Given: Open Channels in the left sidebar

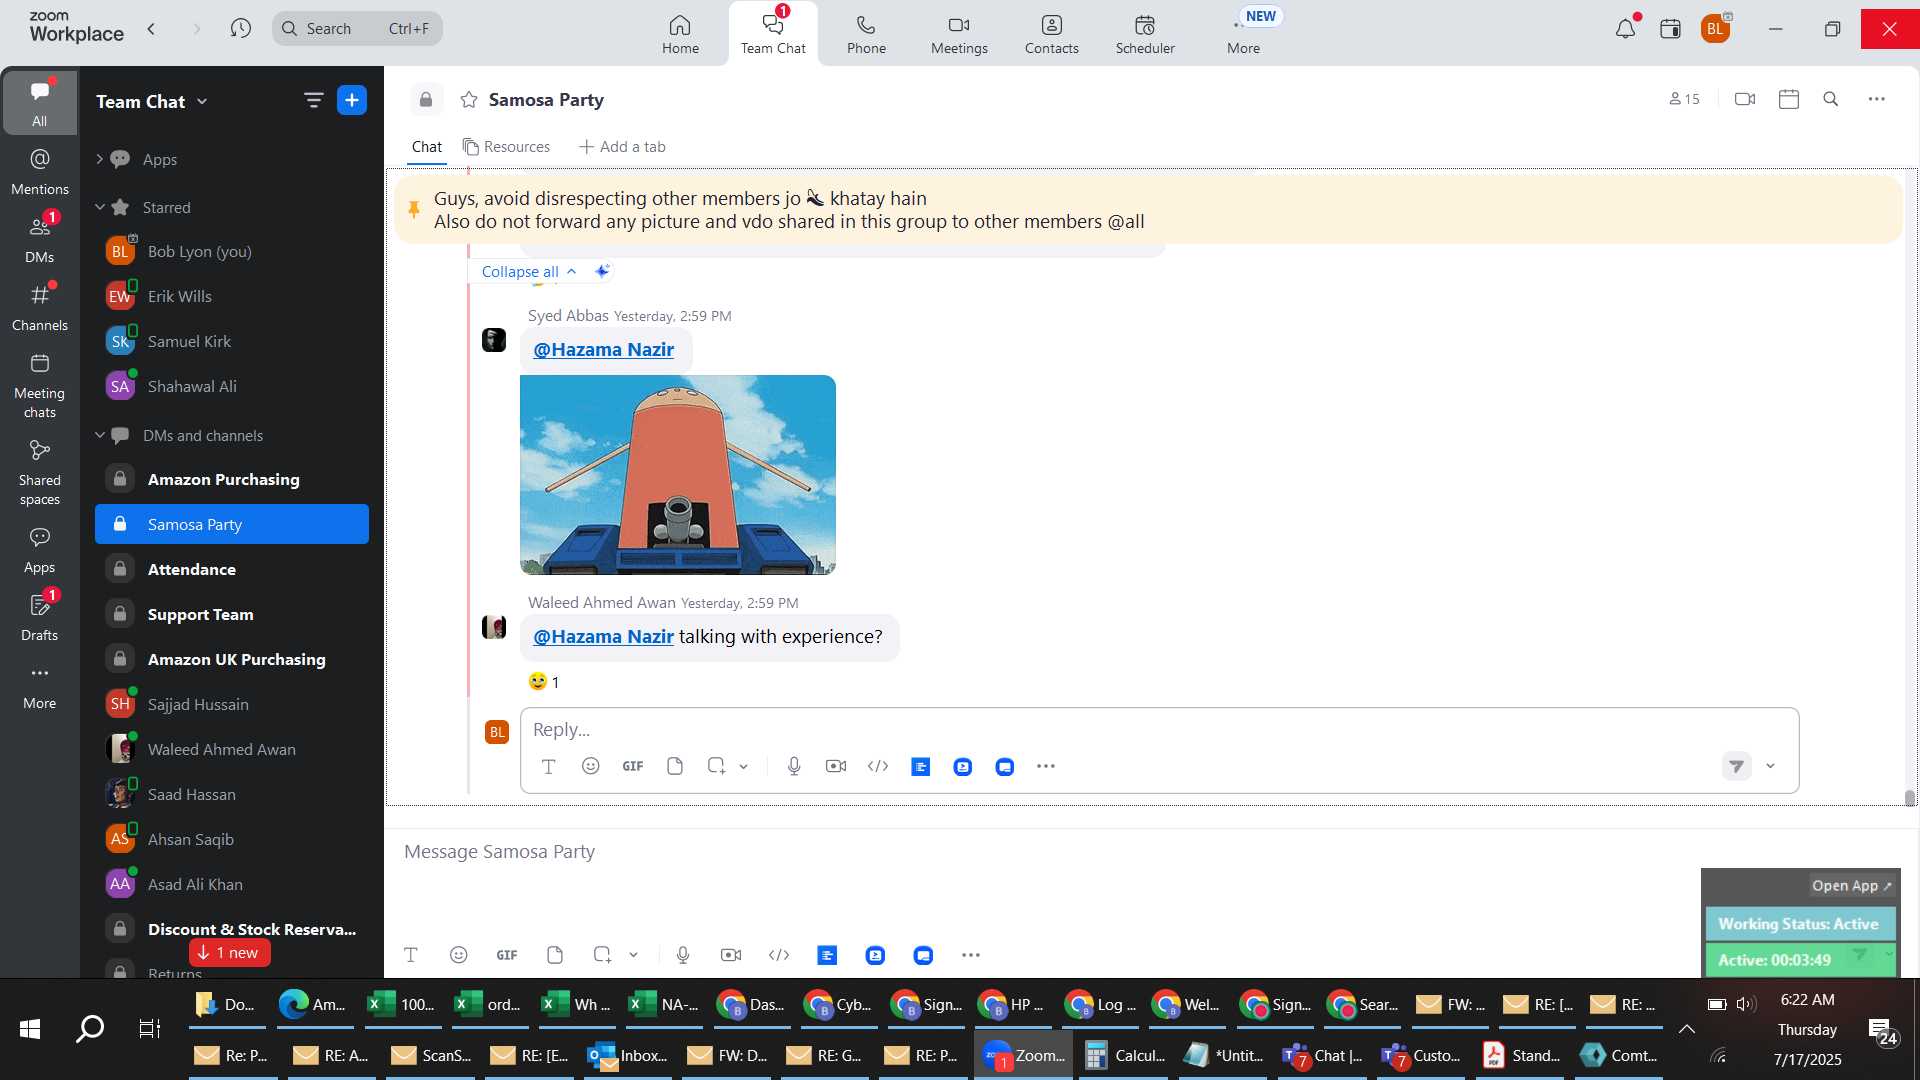Looking at the screenshot, I should pyautogui.click(x=40, y=308).
